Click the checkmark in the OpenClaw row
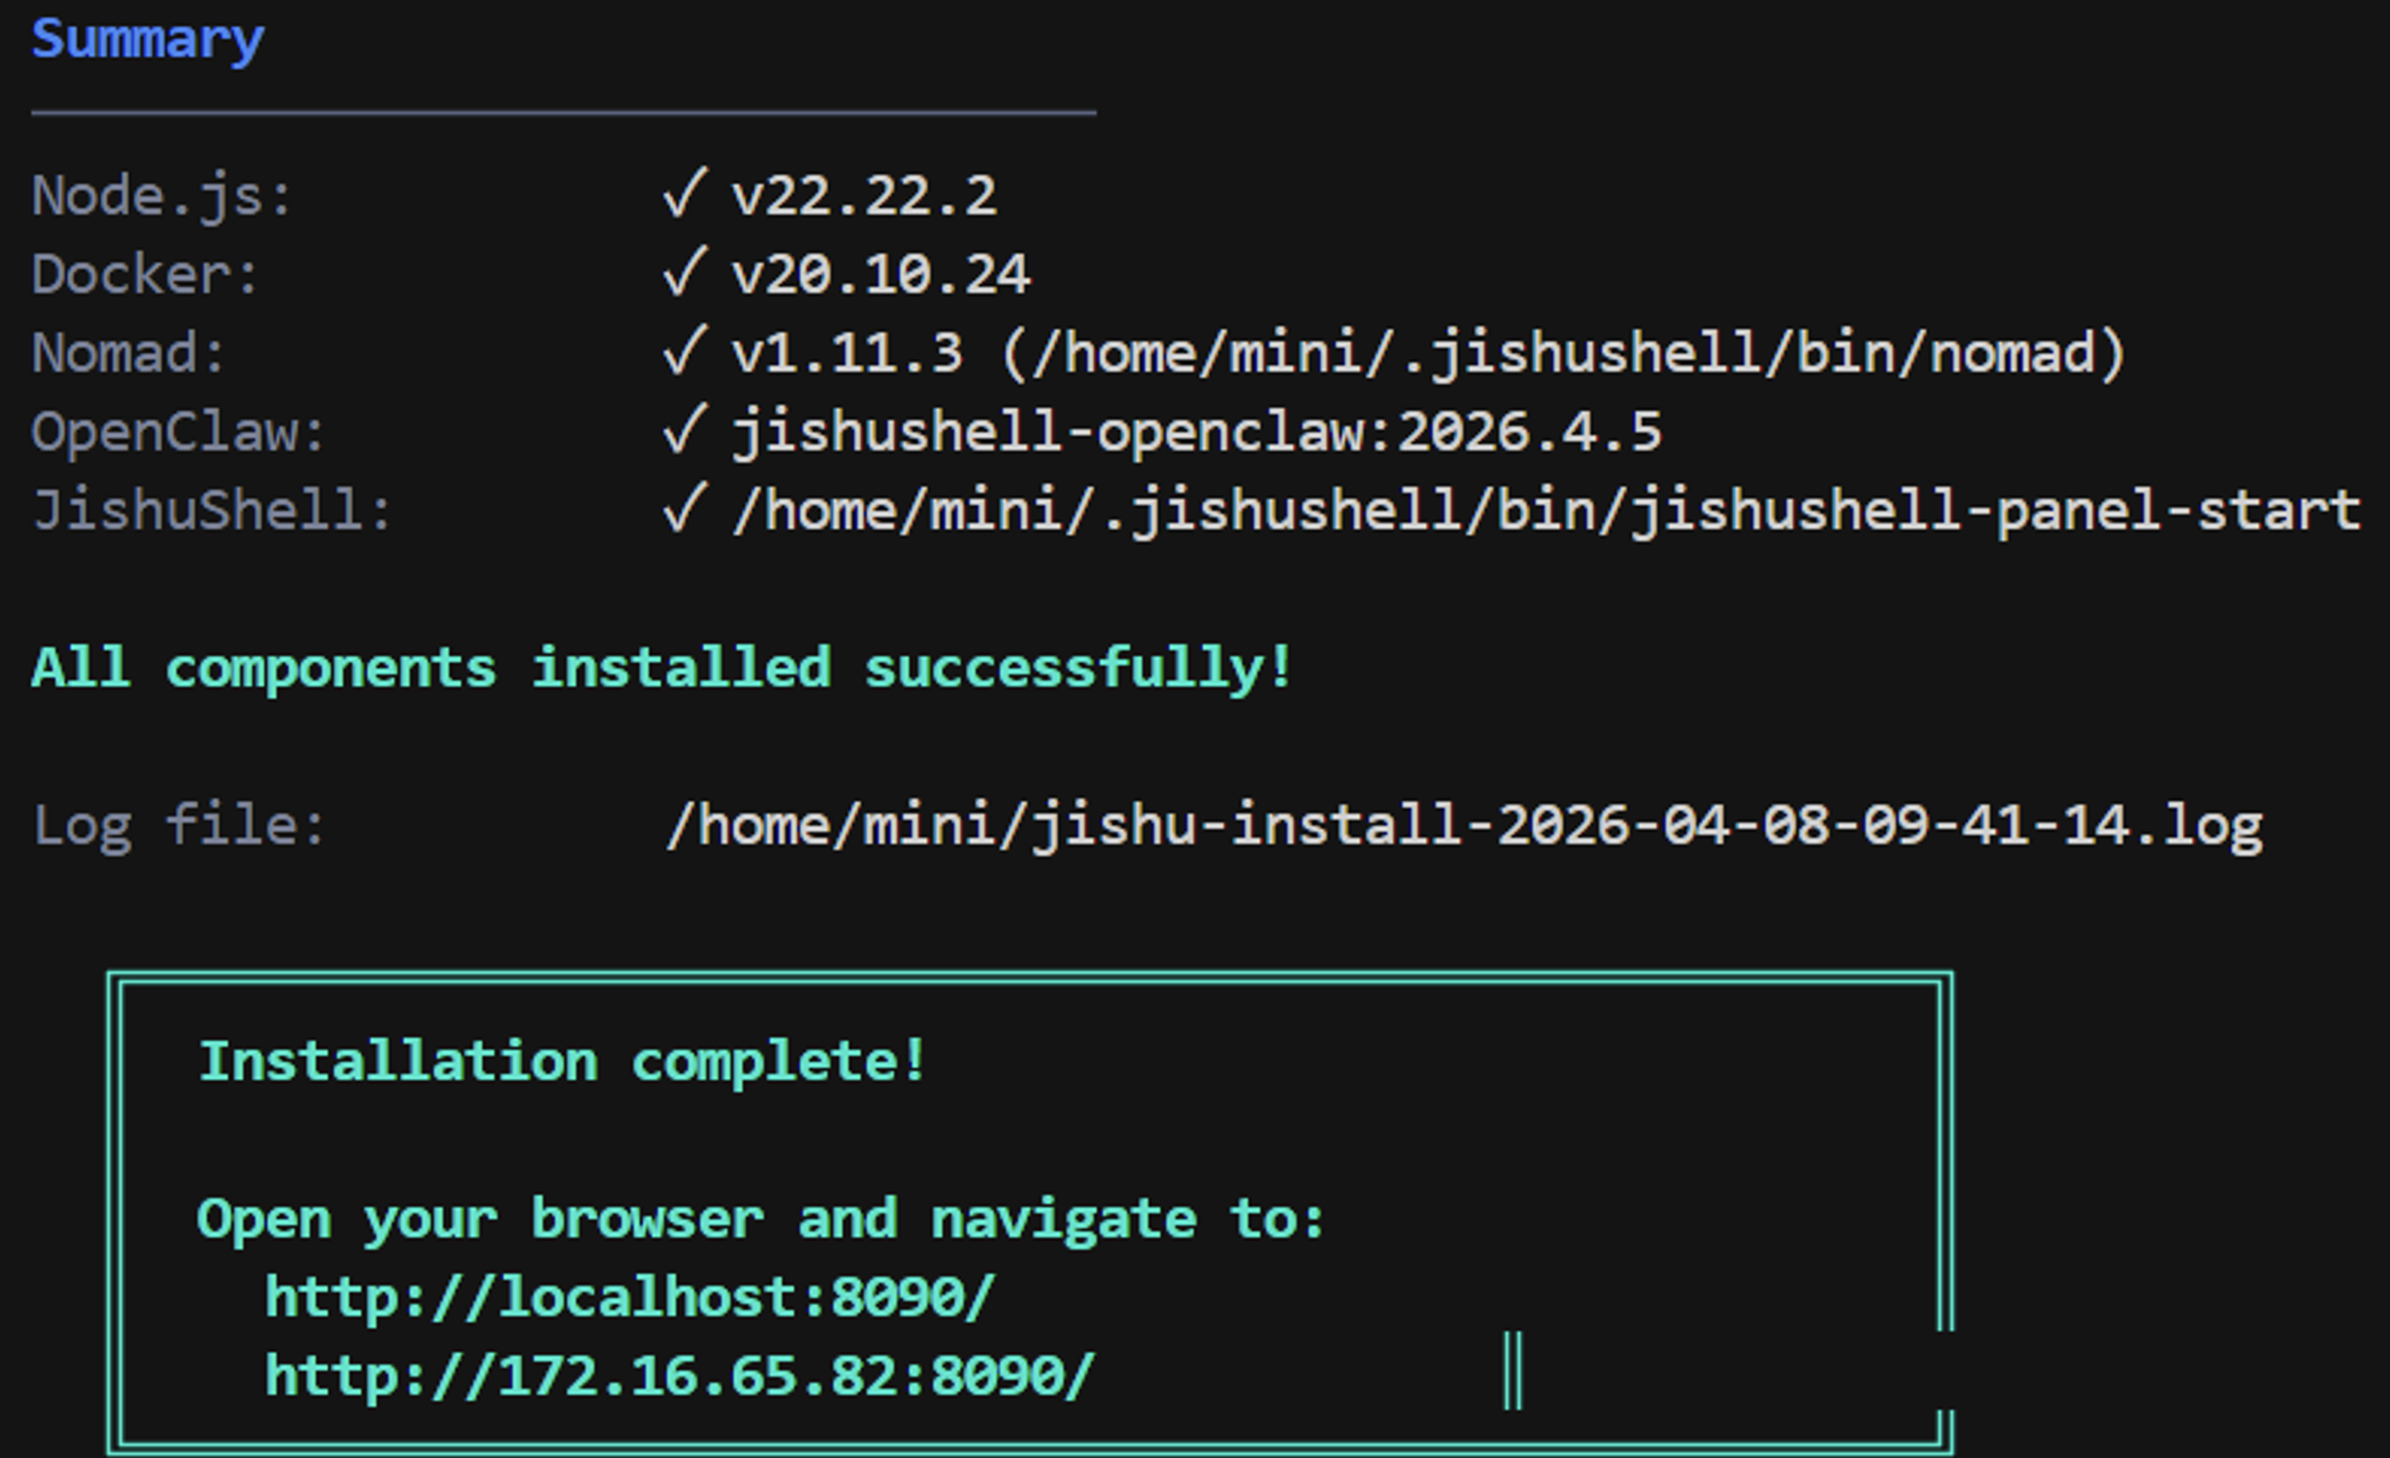The width and height of the screenshot is (2390, 1458). pos(685,429)
